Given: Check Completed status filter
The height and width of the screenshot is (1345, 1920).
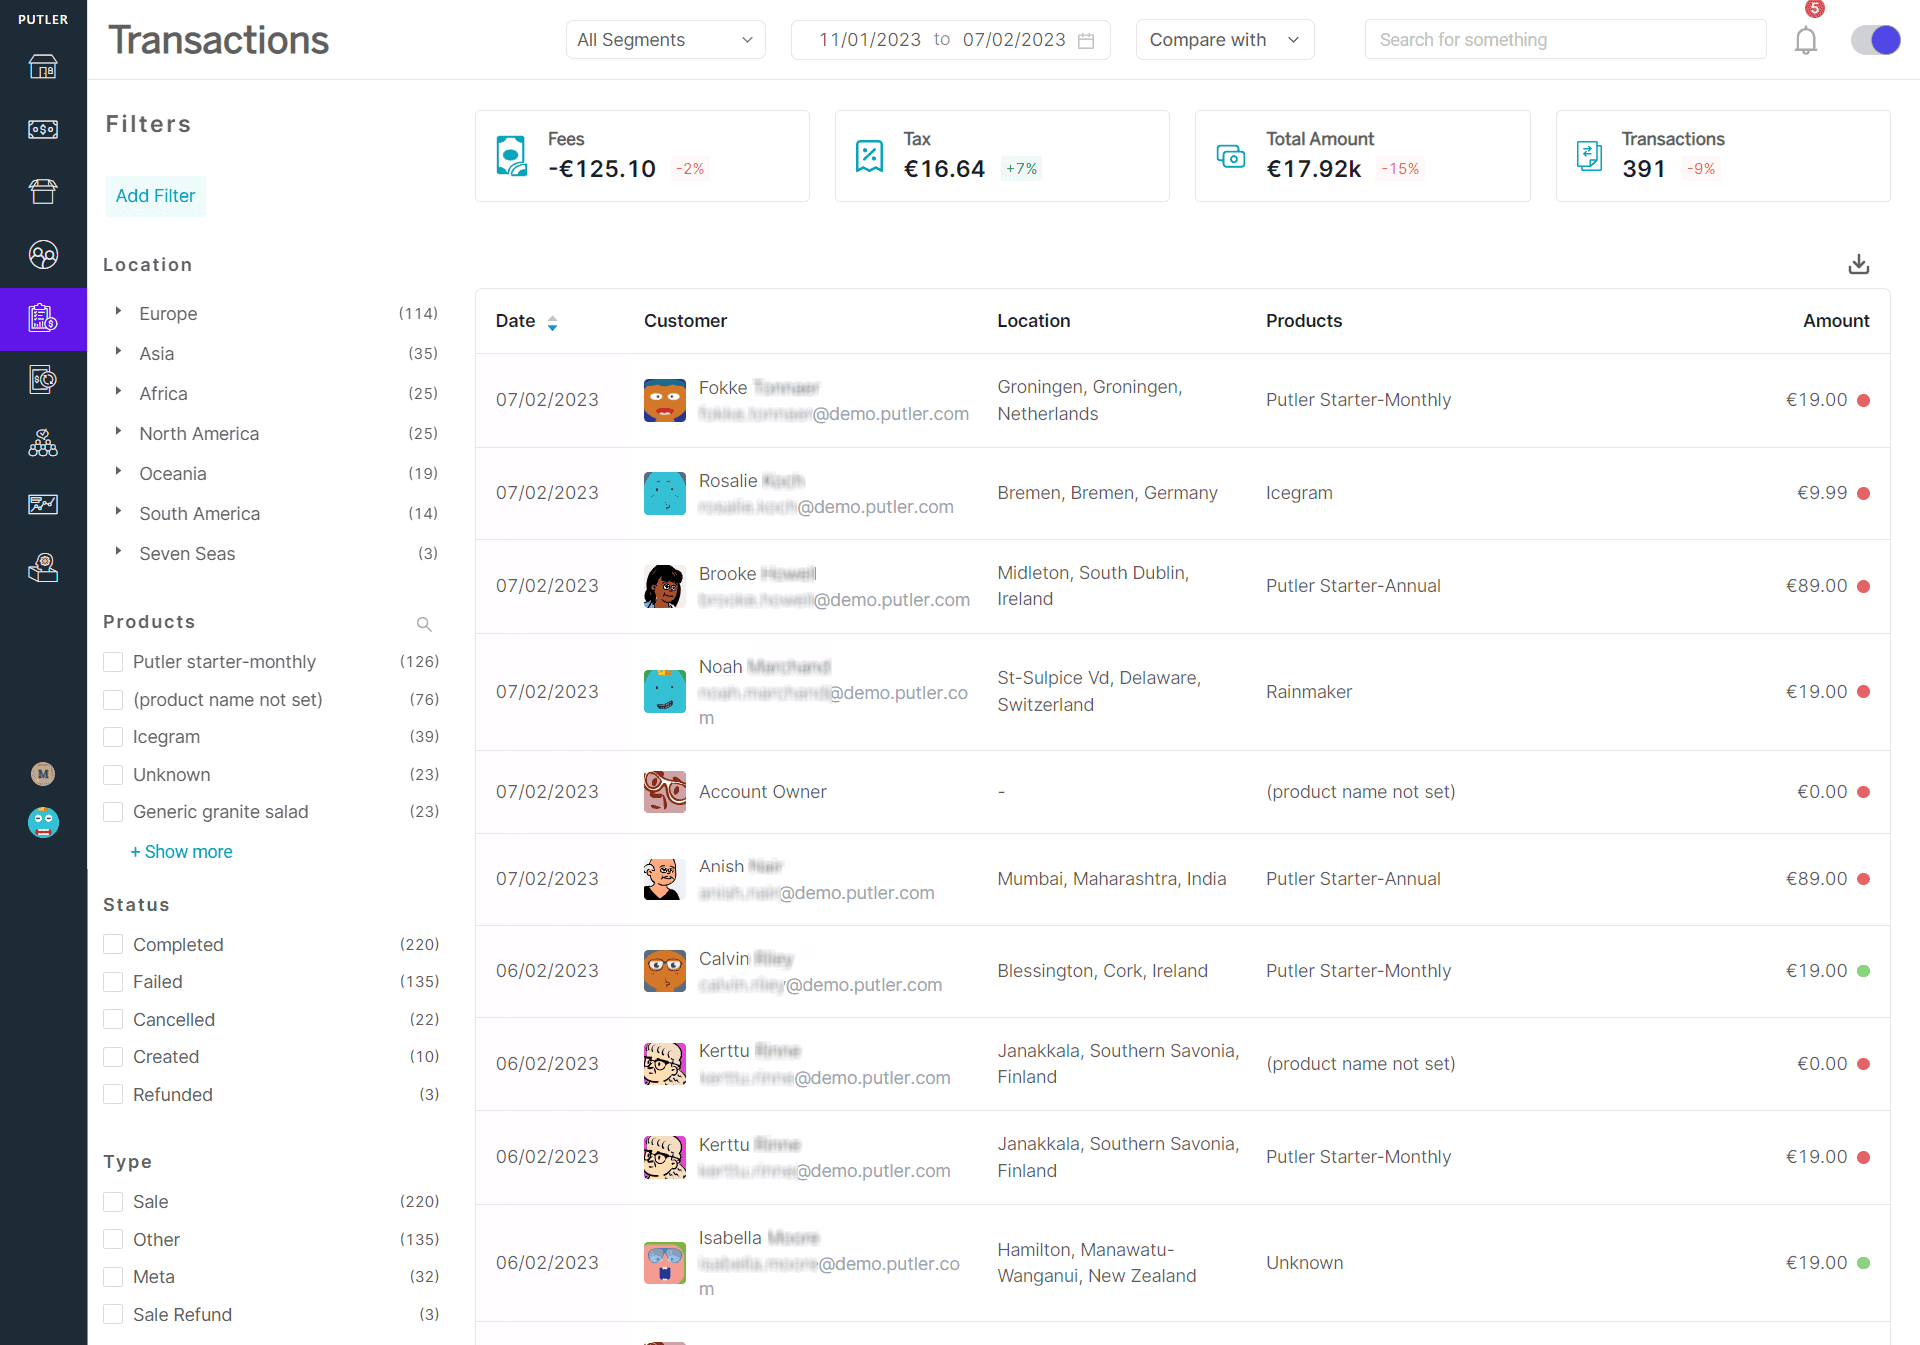Looking at the screenshot, I should (x=113, y=945).
